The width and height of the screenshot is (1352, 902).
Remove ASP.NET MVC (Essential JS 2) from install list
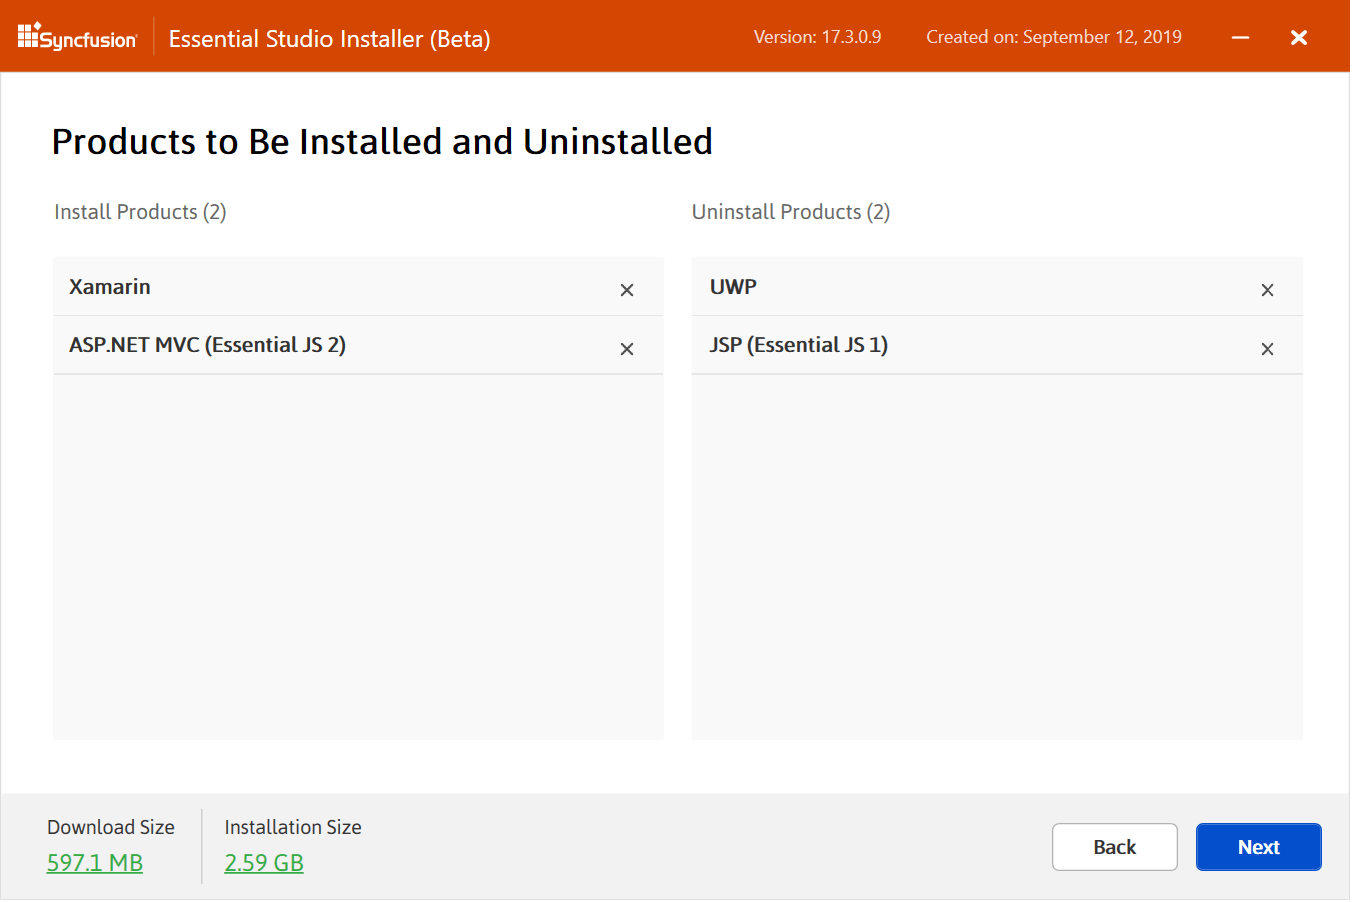tap(627, 349)
